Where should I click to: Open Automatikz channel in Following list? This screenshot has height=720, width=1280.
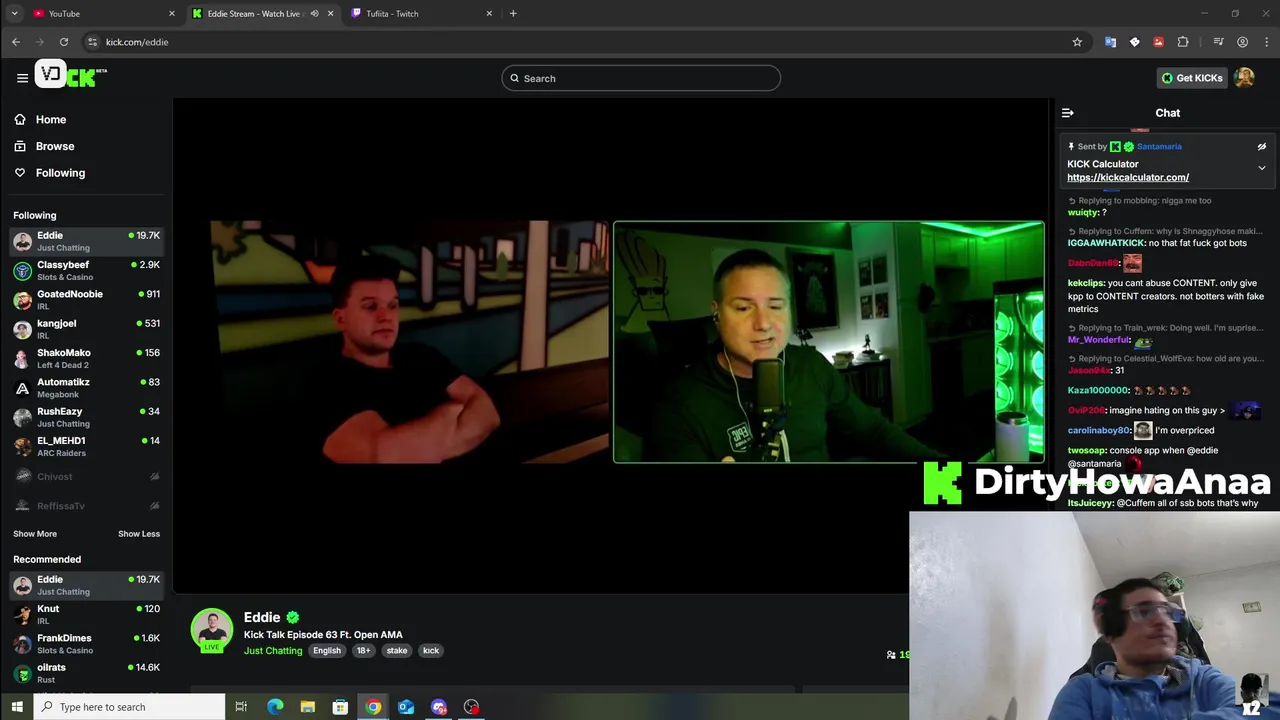[87, 388]
